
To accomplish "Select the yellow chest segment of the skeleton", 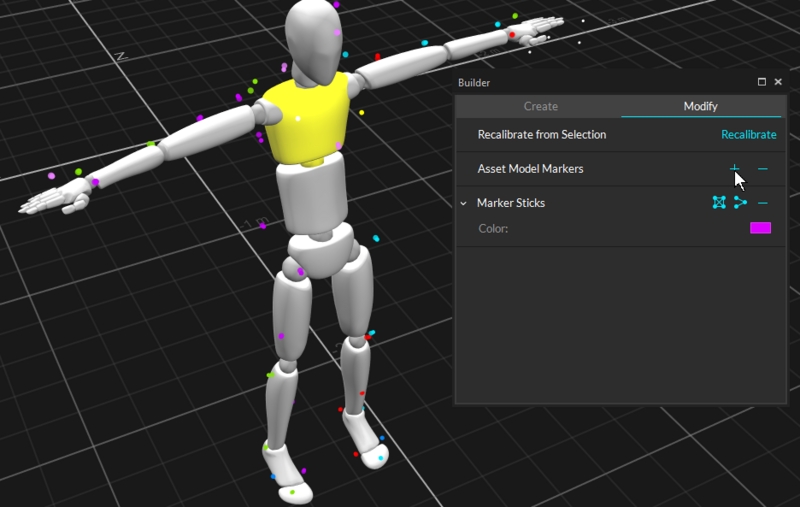I will 305,118.
